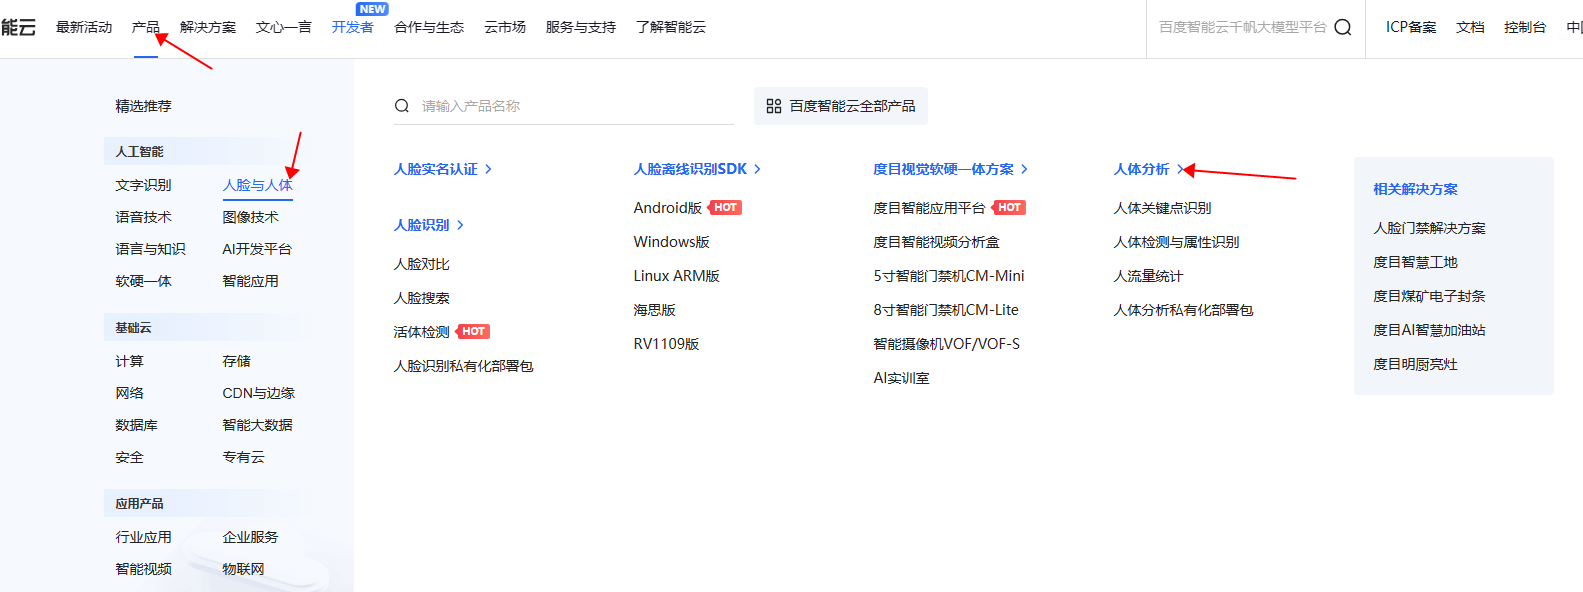The height and width of the screenshot is (592, 1583).
Task: Open the 活体检测 product link
Action: pos(422,332)
